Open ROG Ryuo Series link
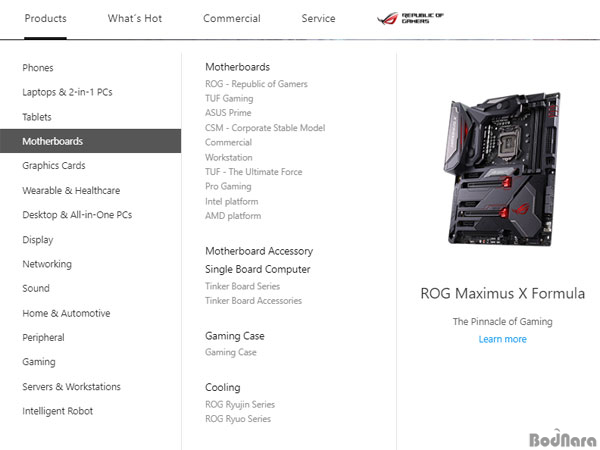 [x=238, y=419]
